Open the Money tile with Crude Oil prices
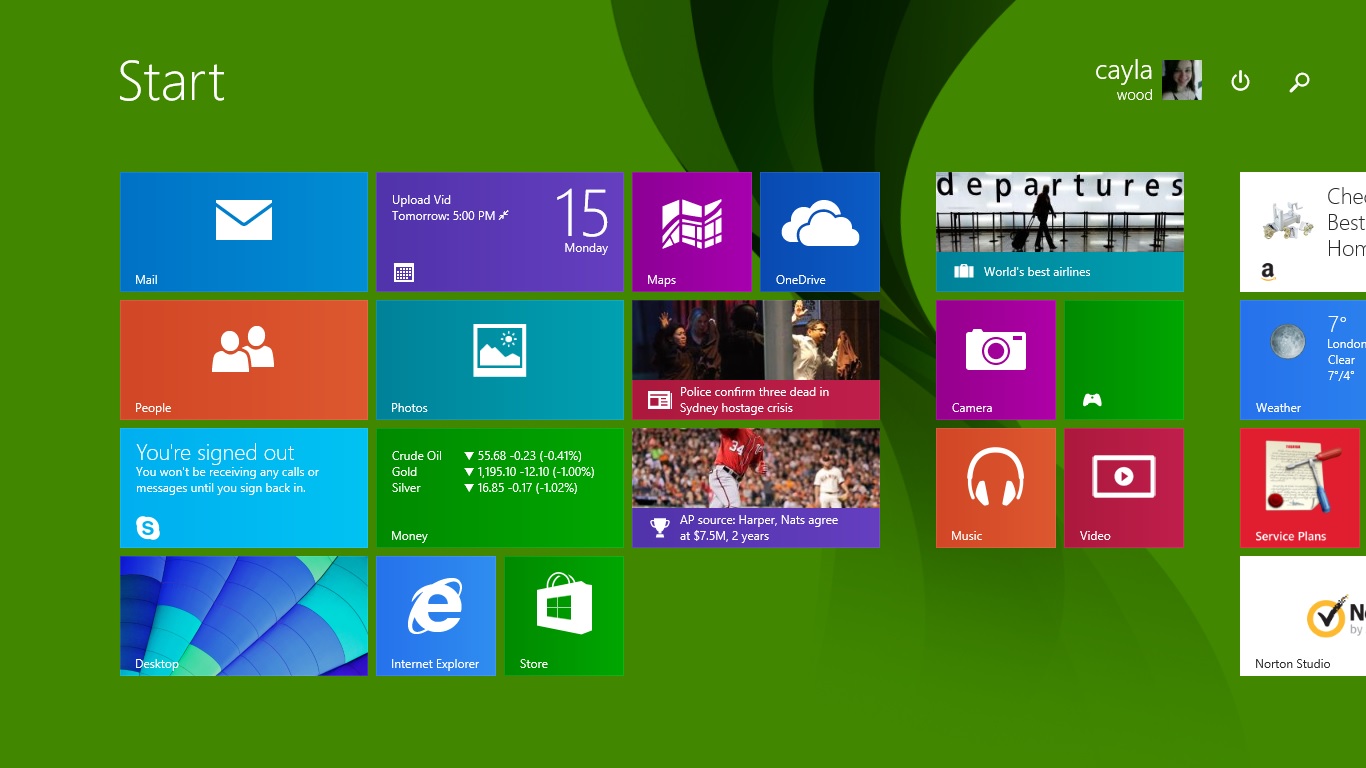Viewport: 1366px width, 768px height. [500, 488]
